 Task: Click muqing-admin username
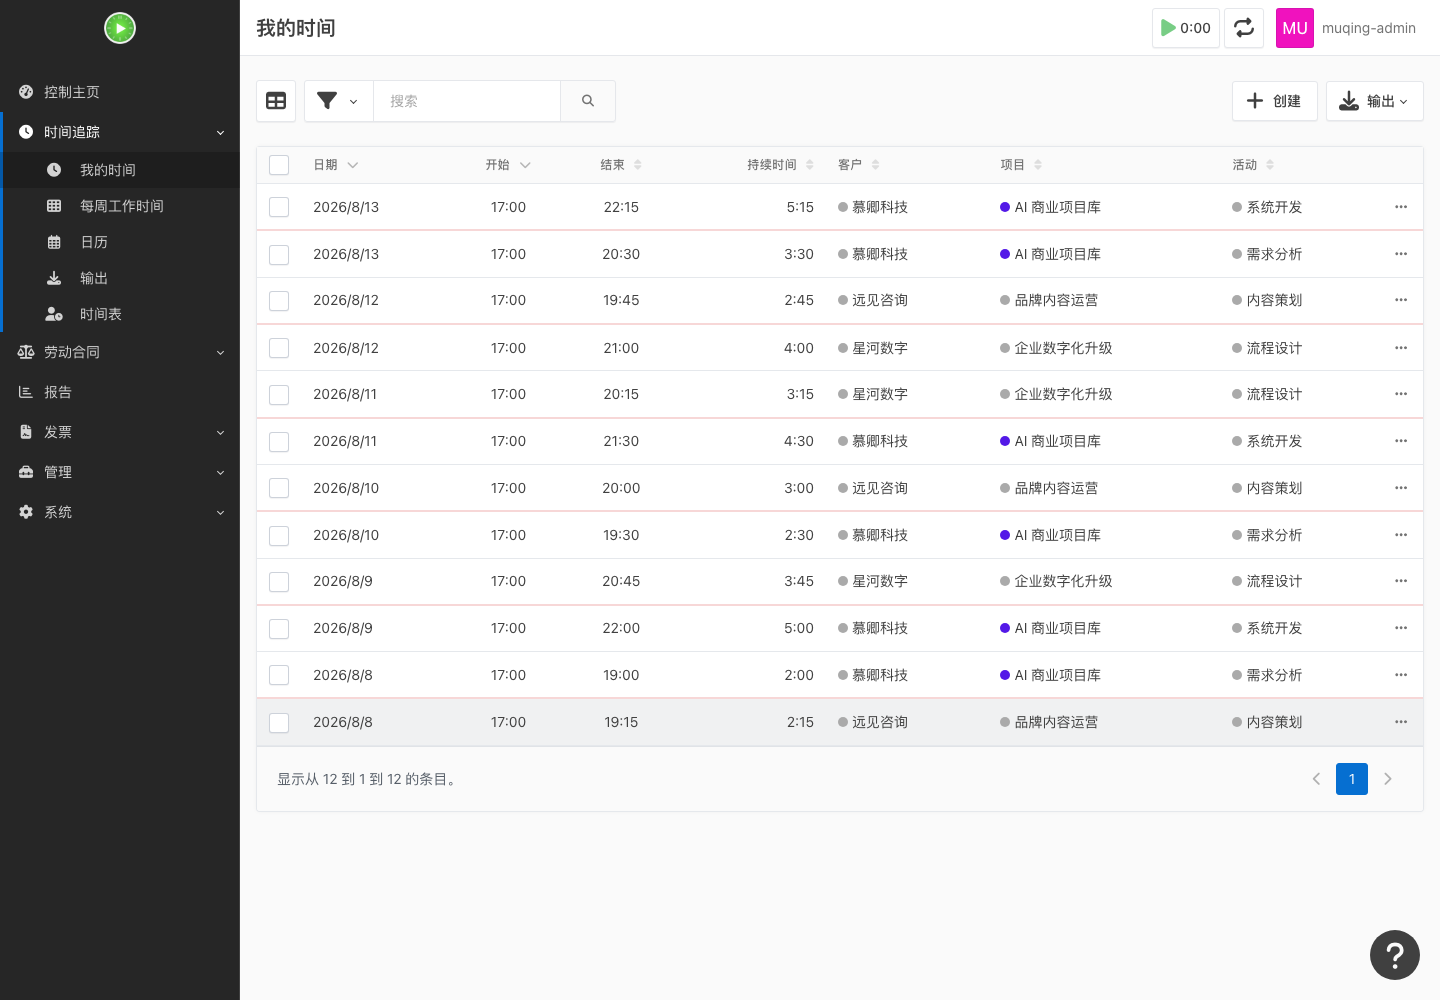click(x=1369, y=28)
